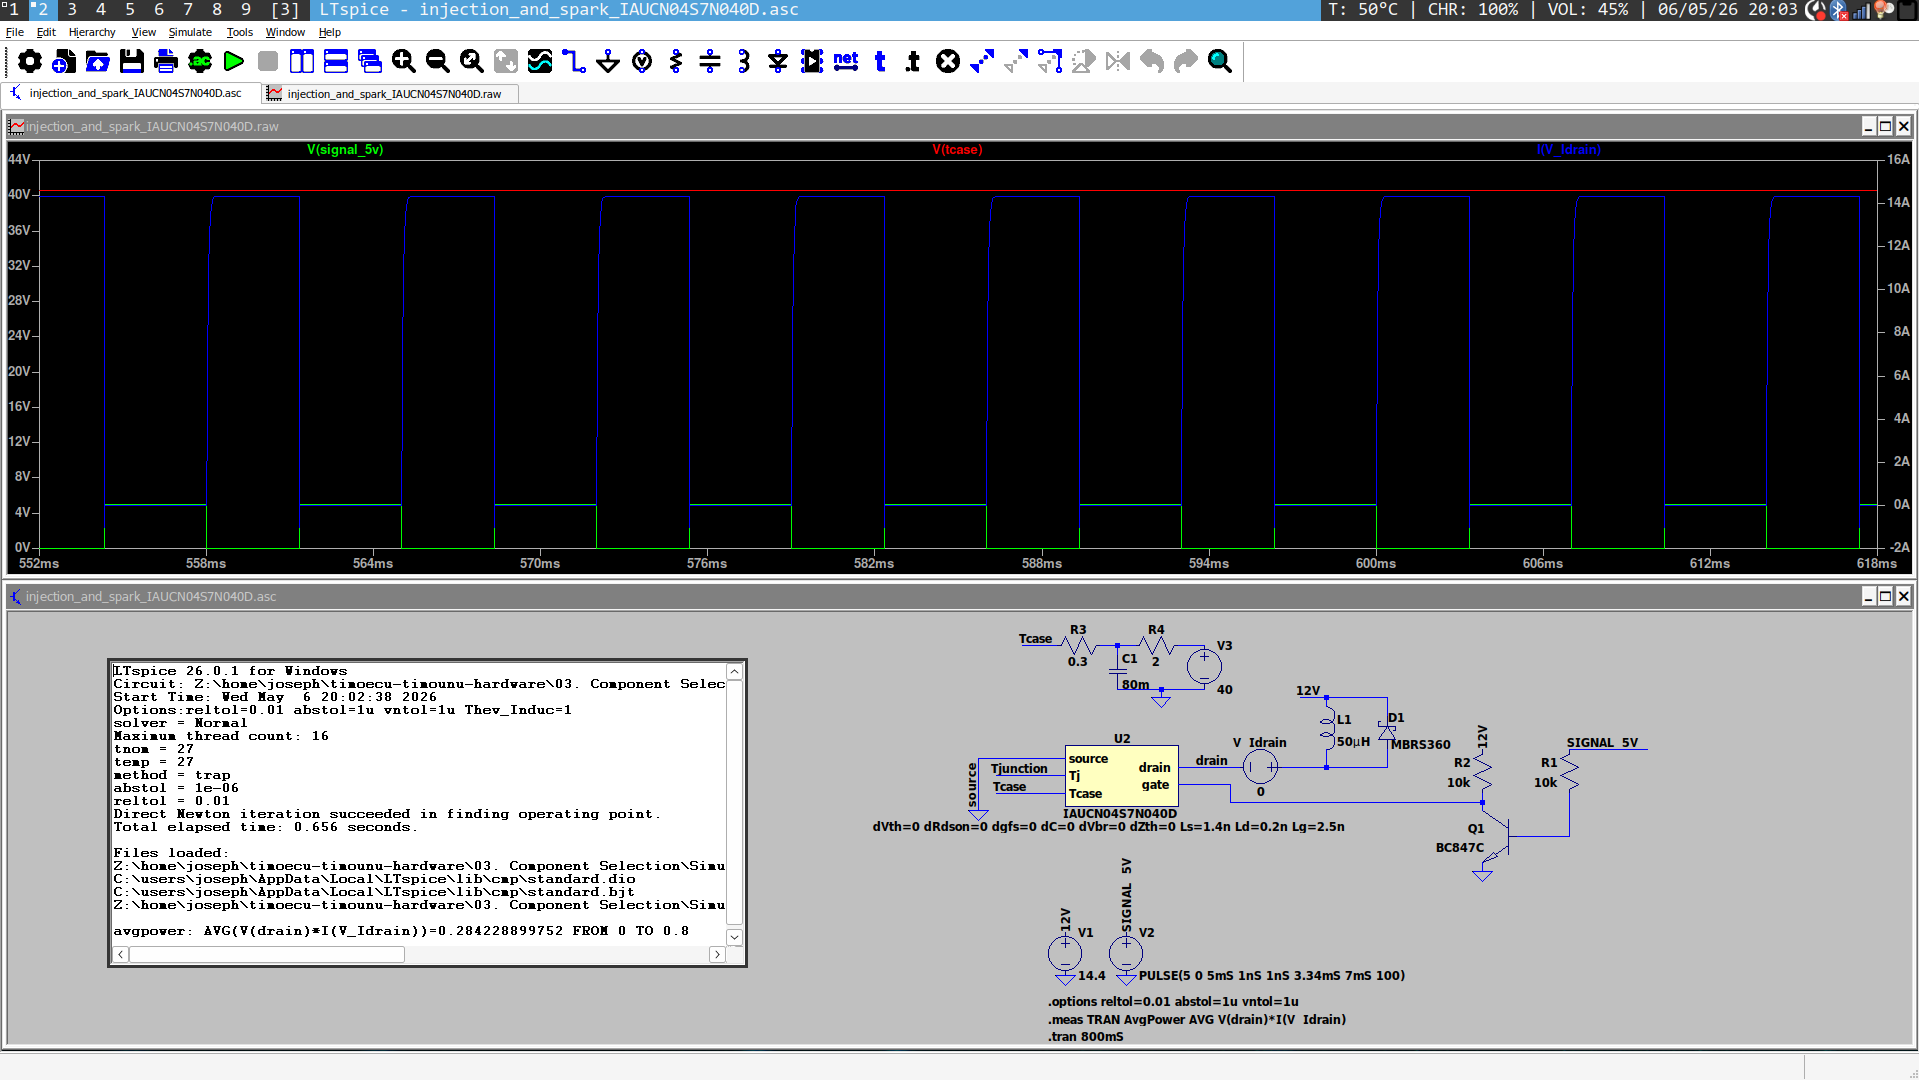Image resolution: width=1919 pixels, height=1080 pixels.
Task: Click the log horizontal scrollbar thumb
Action: [x=267, y=955]
